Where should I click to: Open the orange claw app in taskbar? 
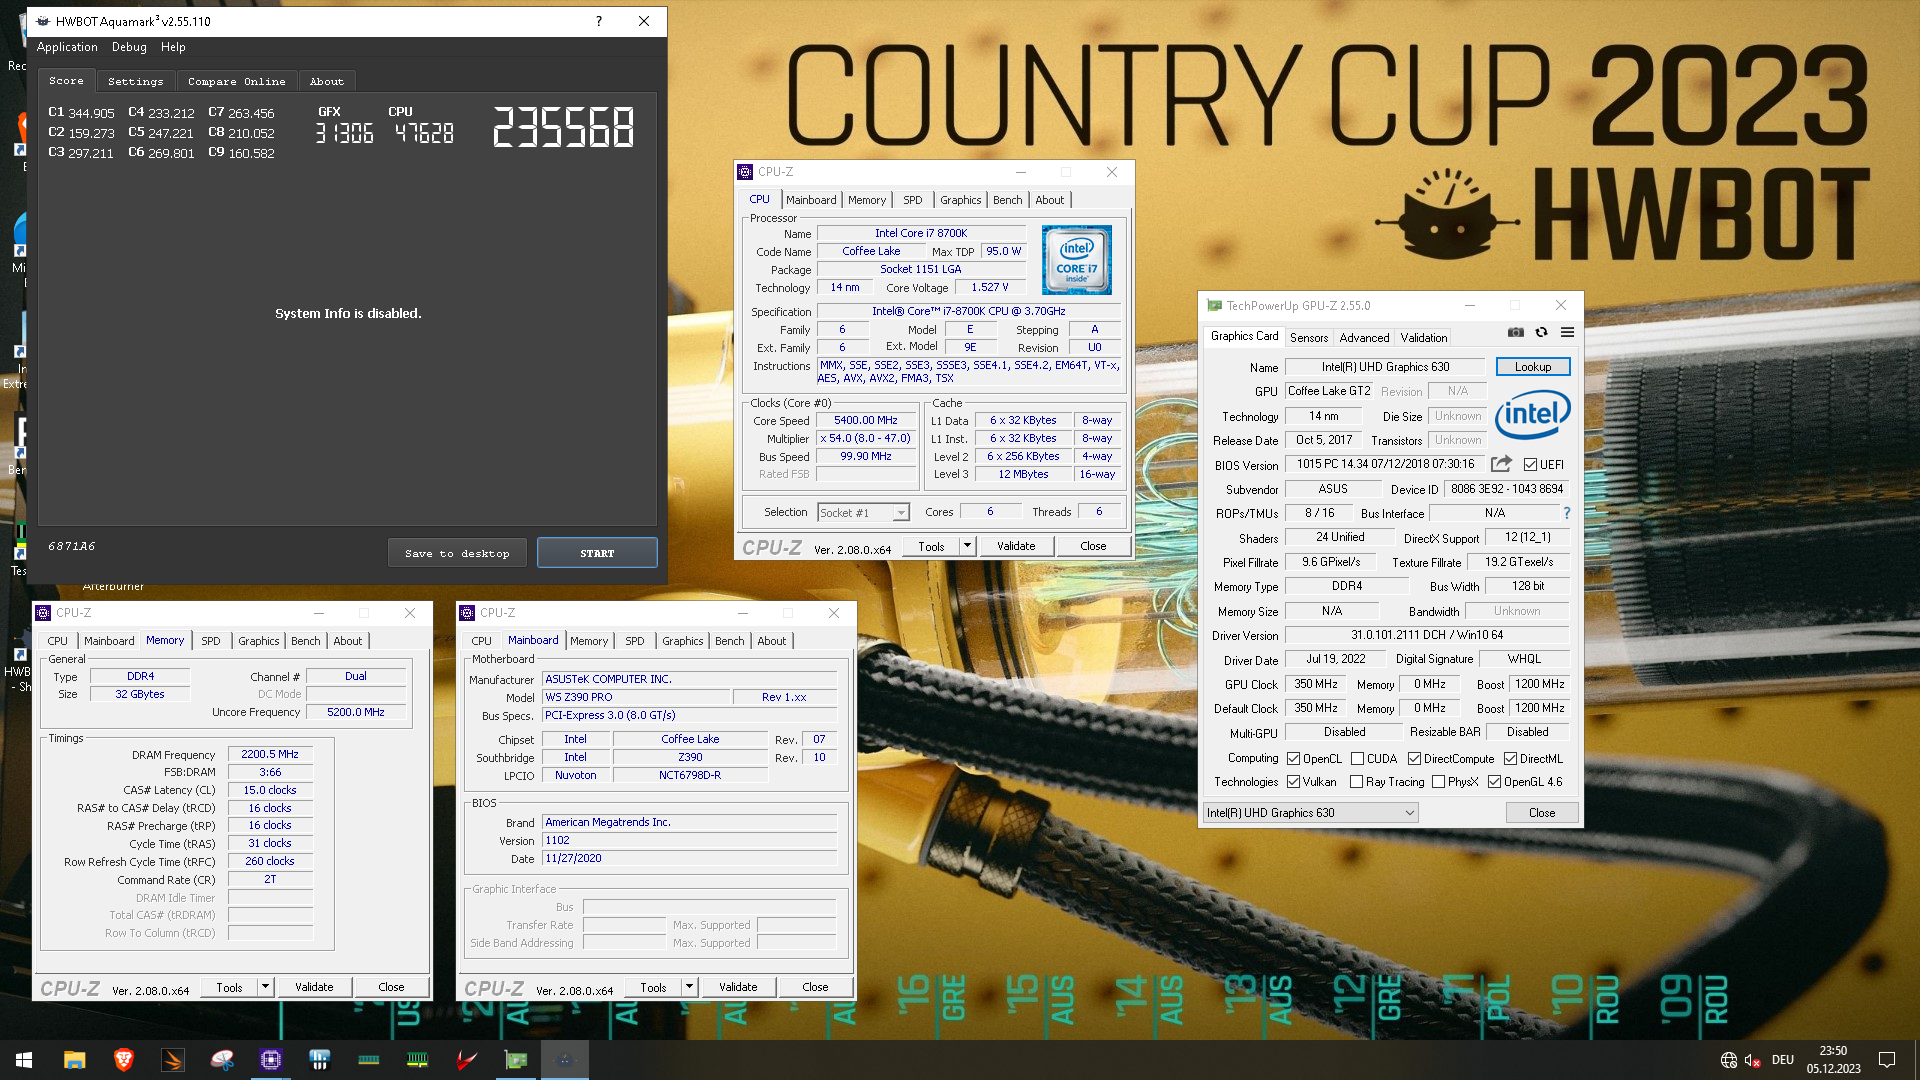pyautogui.click(x=172, y=1060)
